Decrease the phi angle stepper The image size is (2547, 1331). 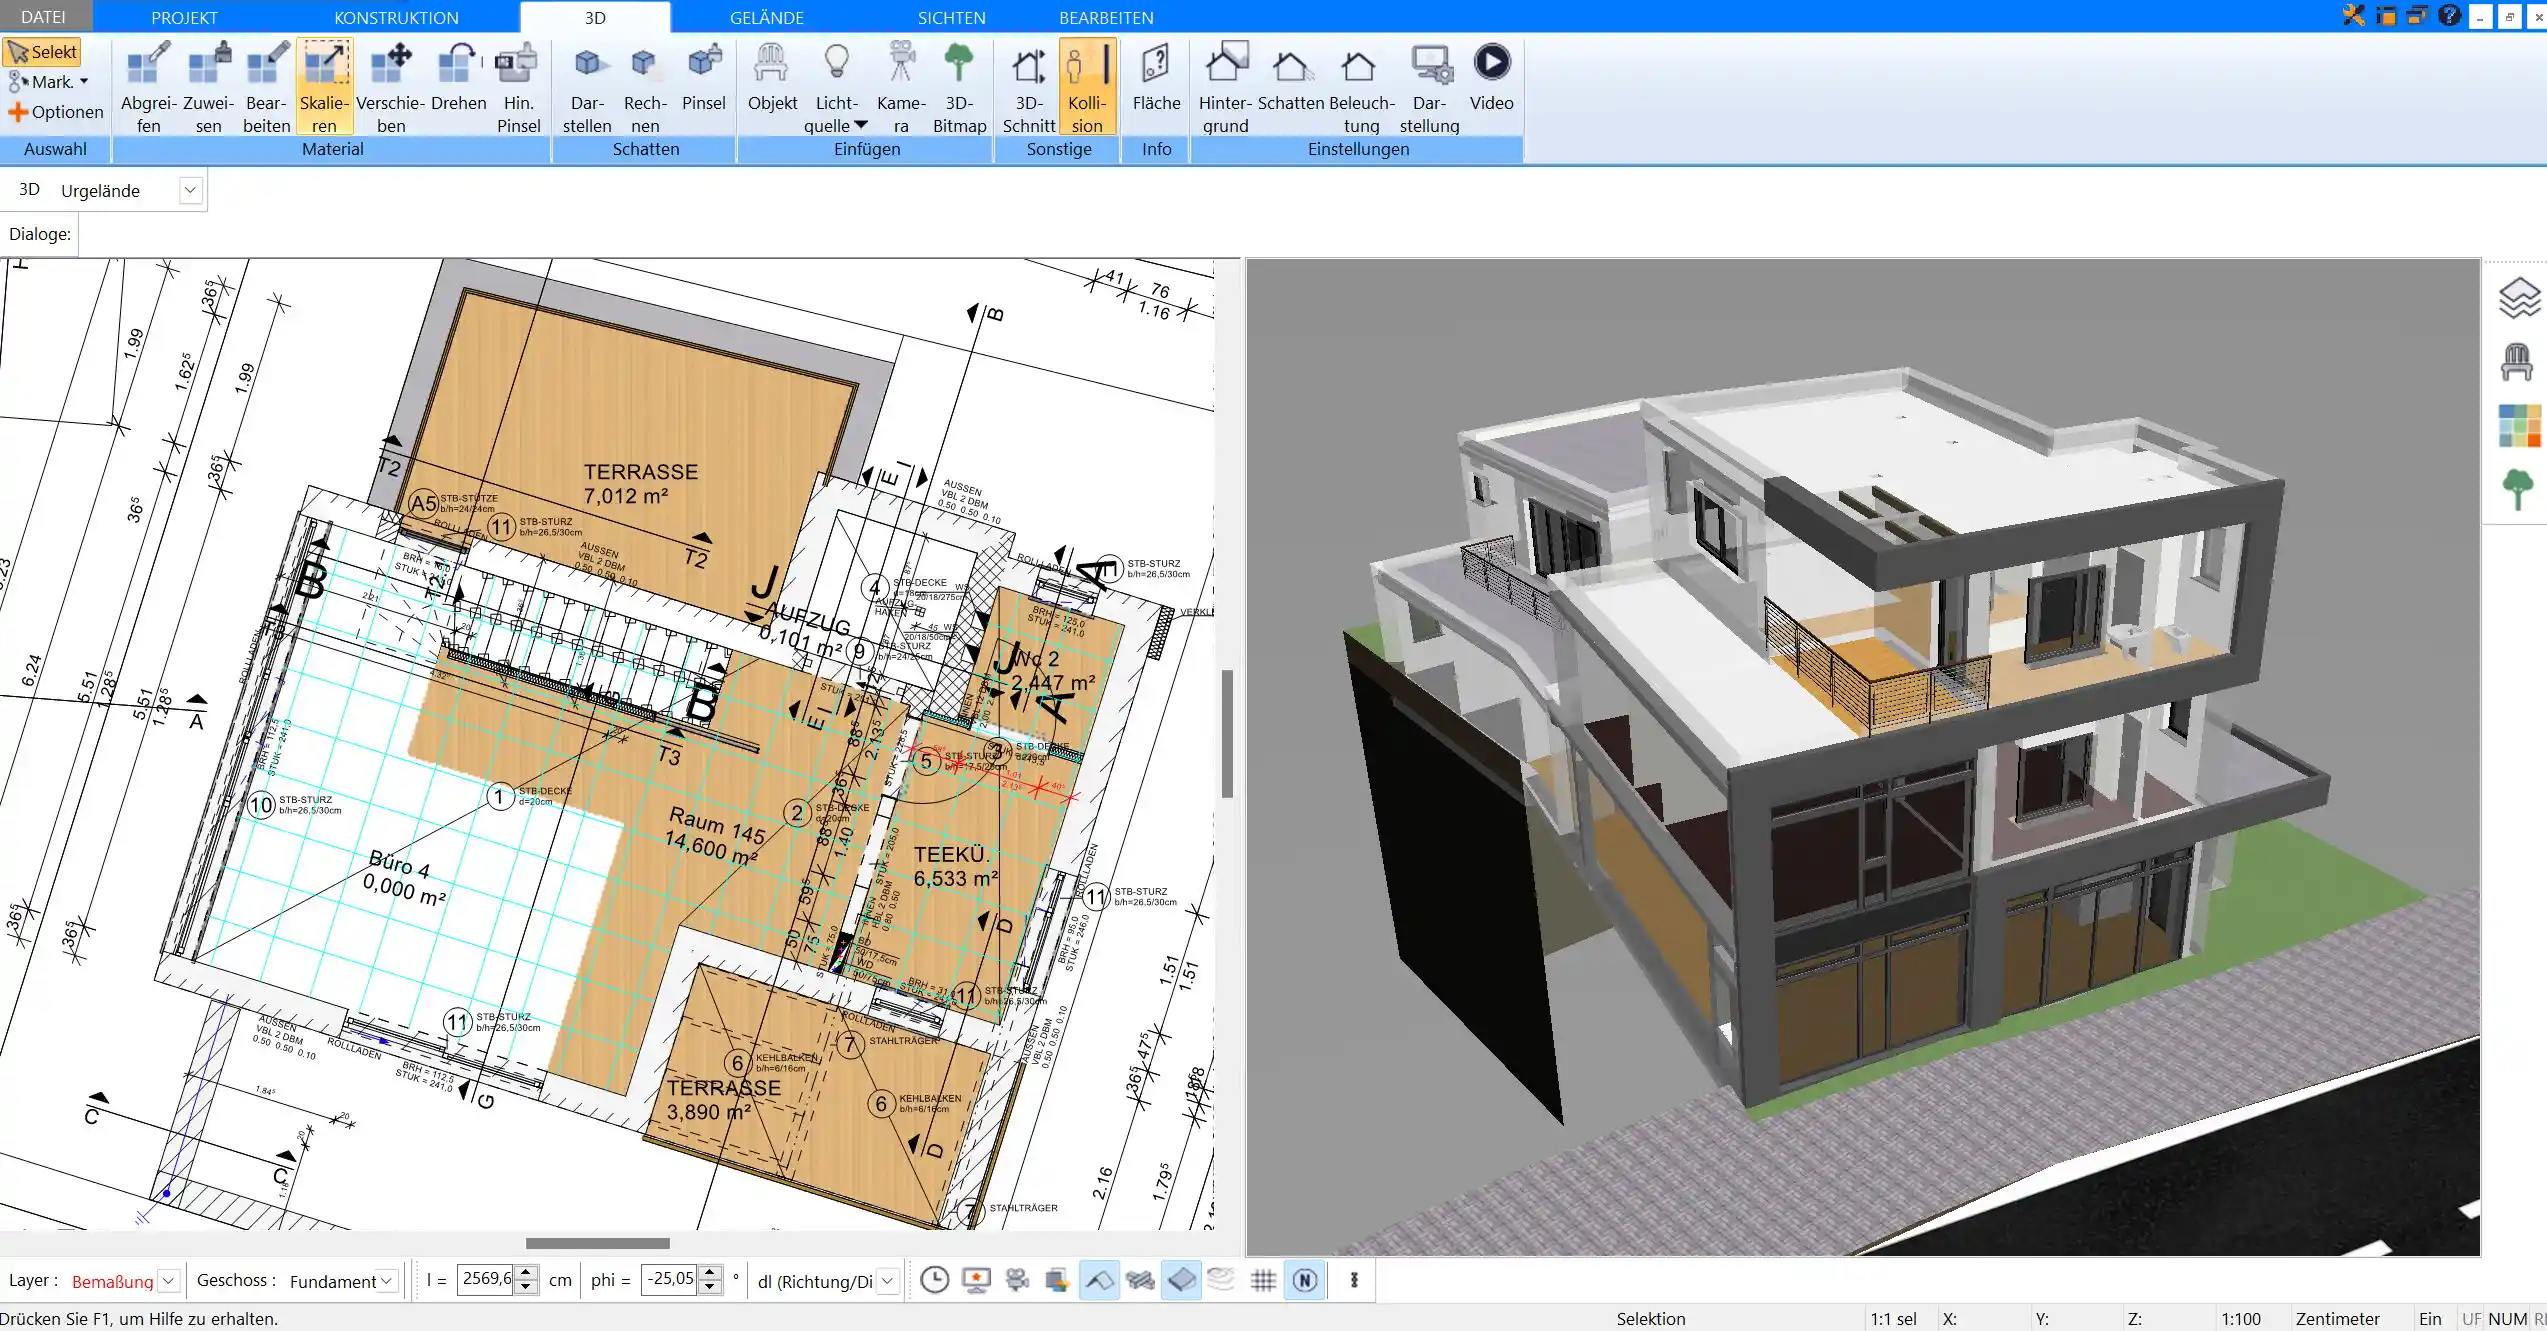coord(709,1287)
